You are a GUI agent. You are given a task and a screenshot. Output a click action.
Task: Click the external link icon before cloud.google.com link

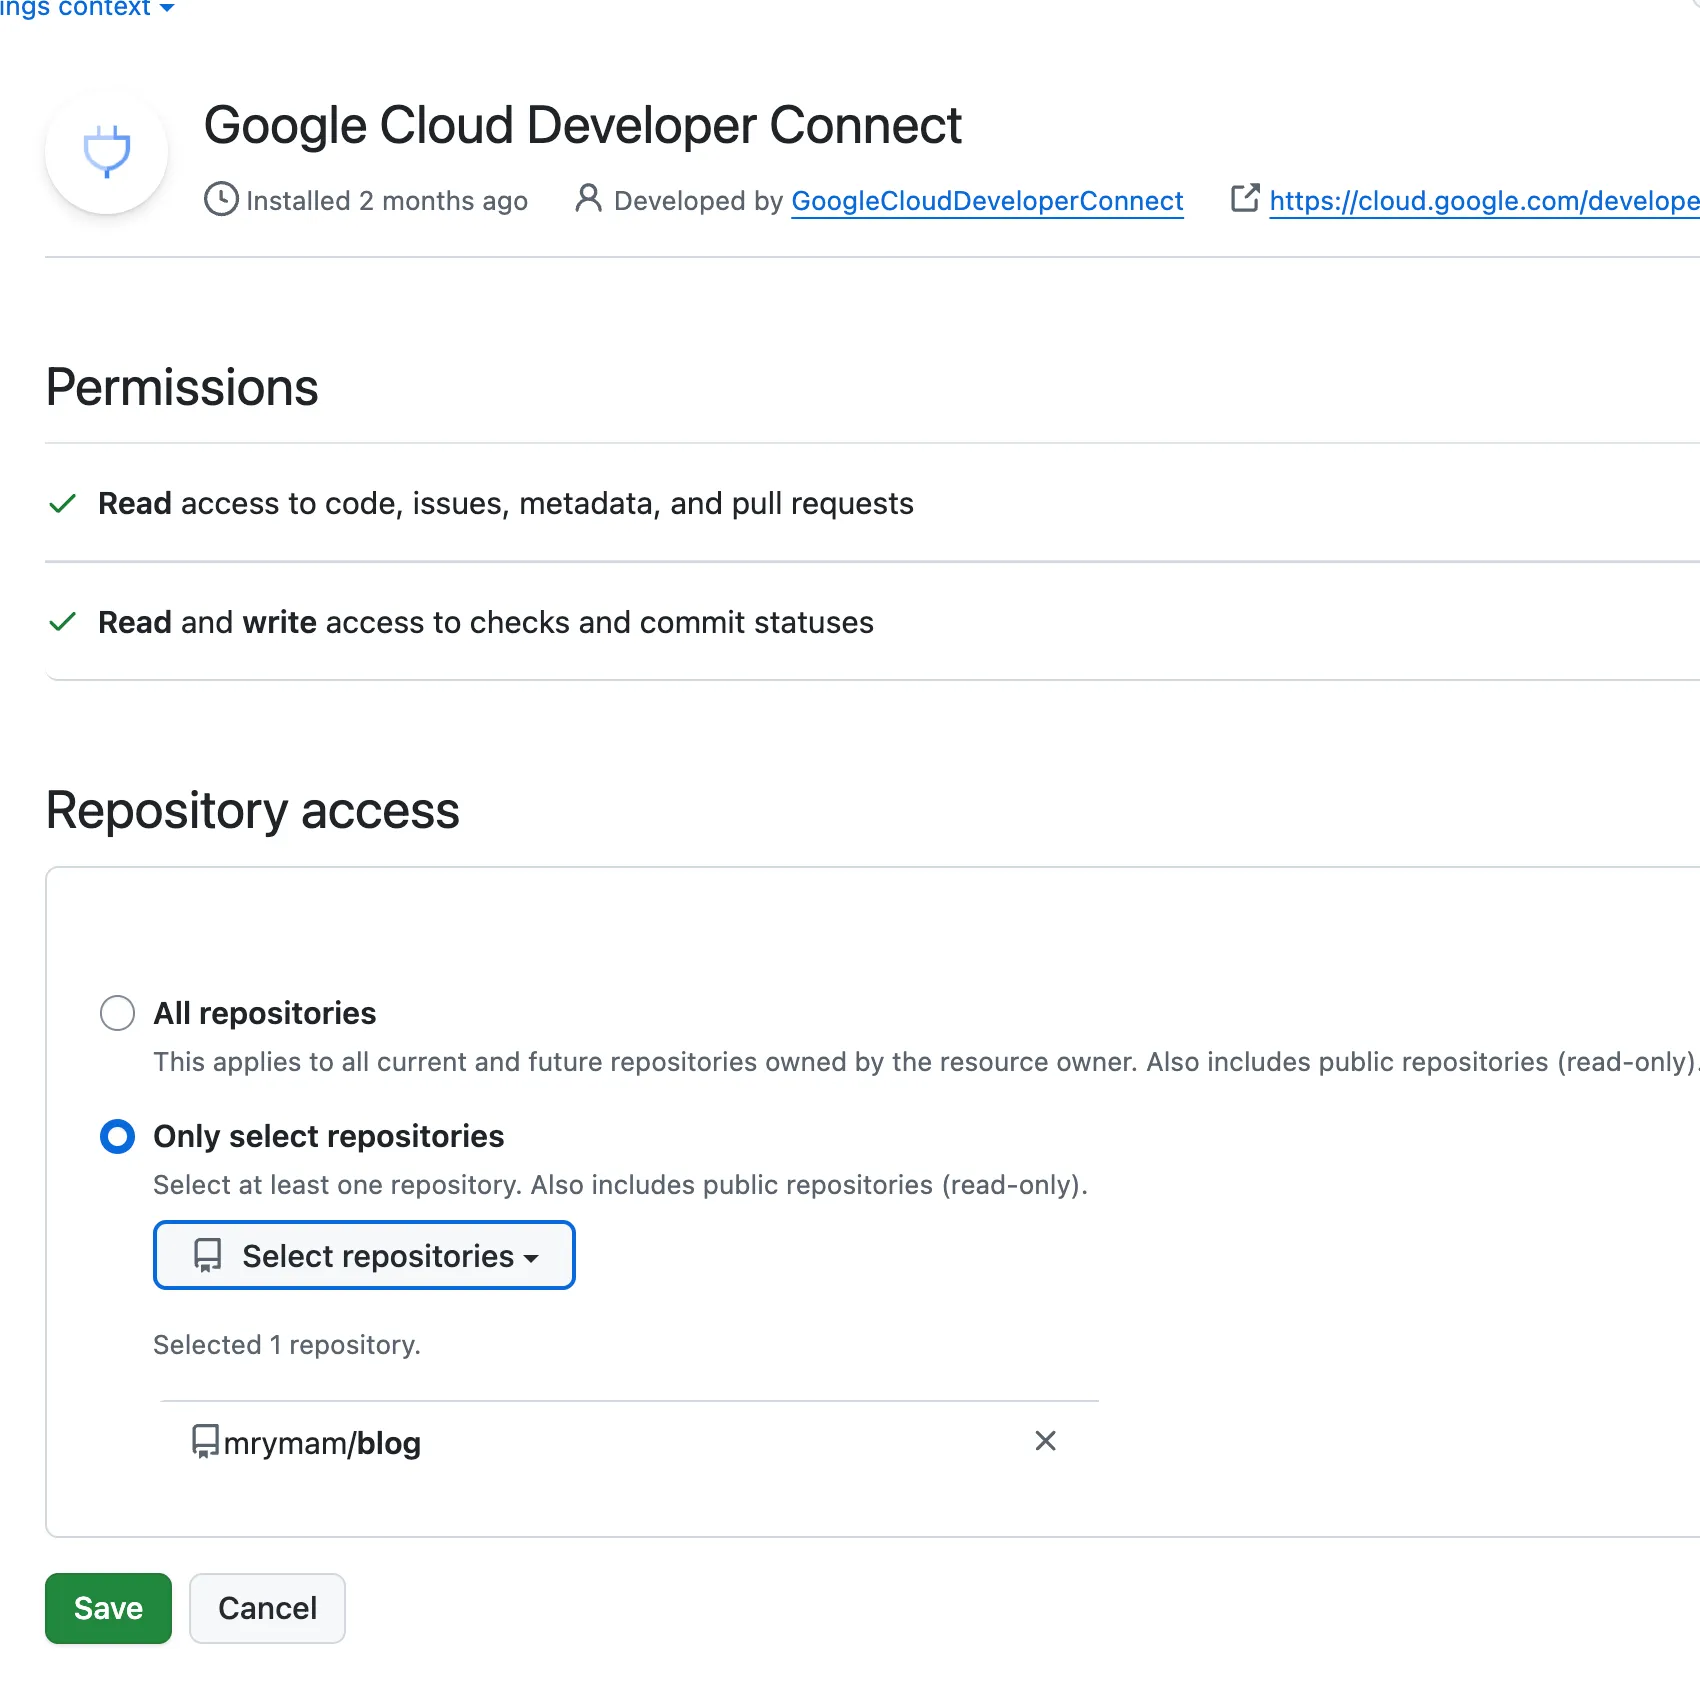(x=1245, y=199)
